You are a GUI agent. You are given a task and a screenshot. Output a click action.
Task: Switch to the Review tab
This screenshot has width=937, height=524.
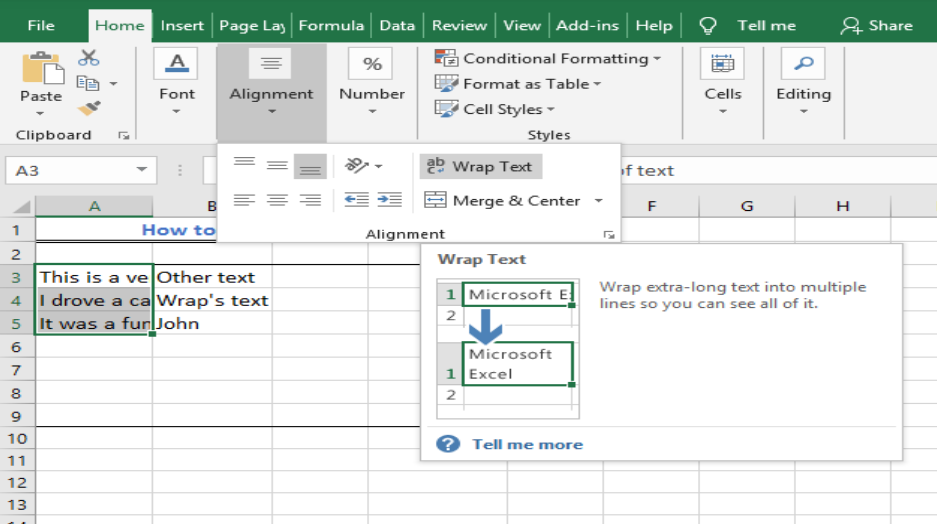pos(459,26)
